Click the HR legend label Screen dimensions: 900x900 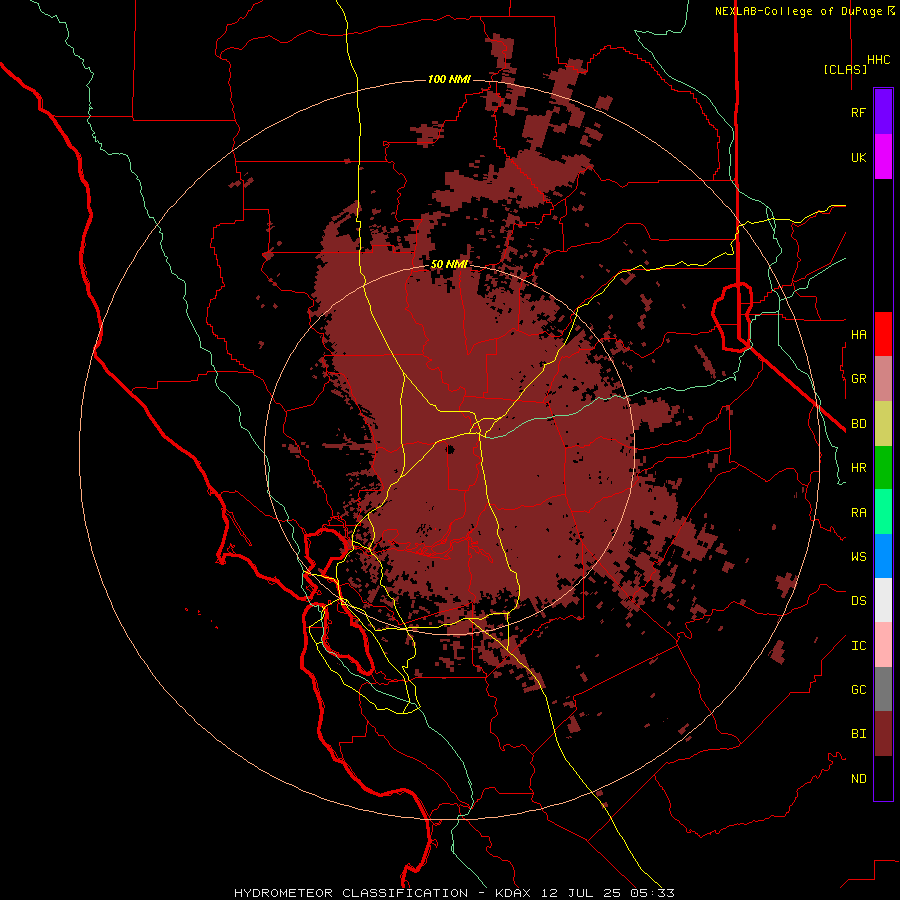[859, 468]
